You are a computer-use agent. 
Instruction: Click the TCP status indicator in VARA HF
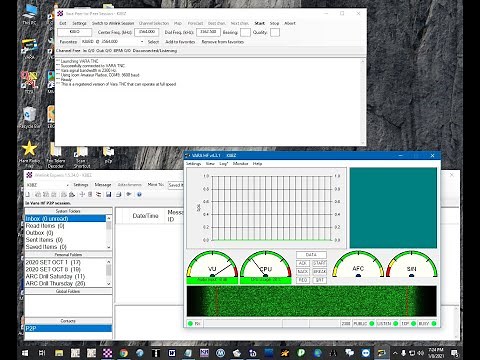point(409,323)
